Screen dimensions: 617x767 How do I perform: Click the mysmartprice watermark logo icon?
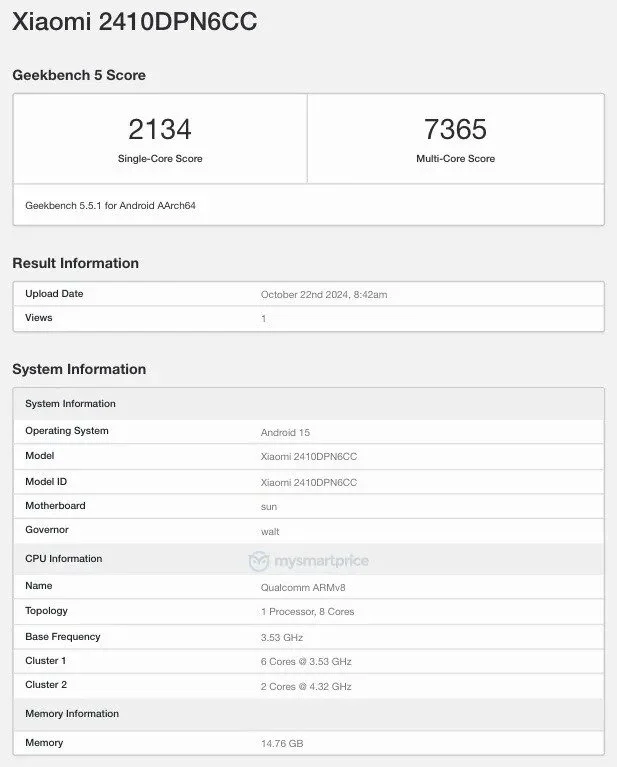259,560
